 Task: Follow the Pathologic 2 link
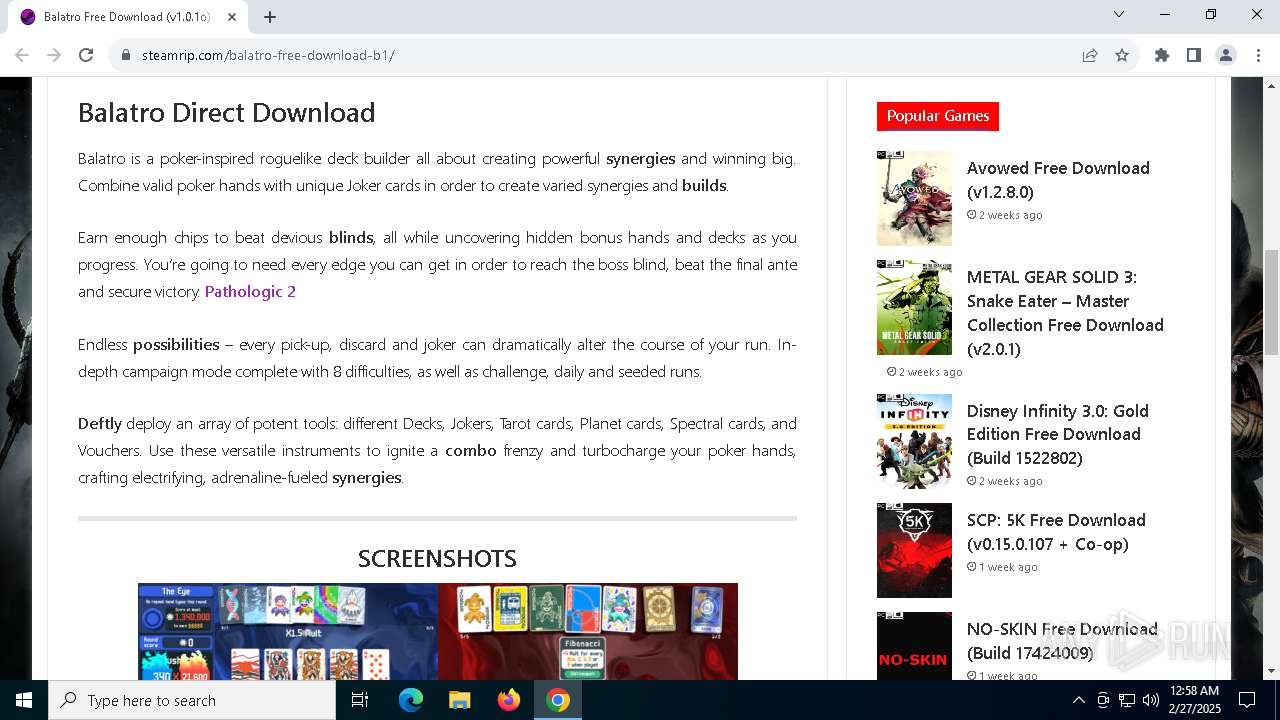250,291
